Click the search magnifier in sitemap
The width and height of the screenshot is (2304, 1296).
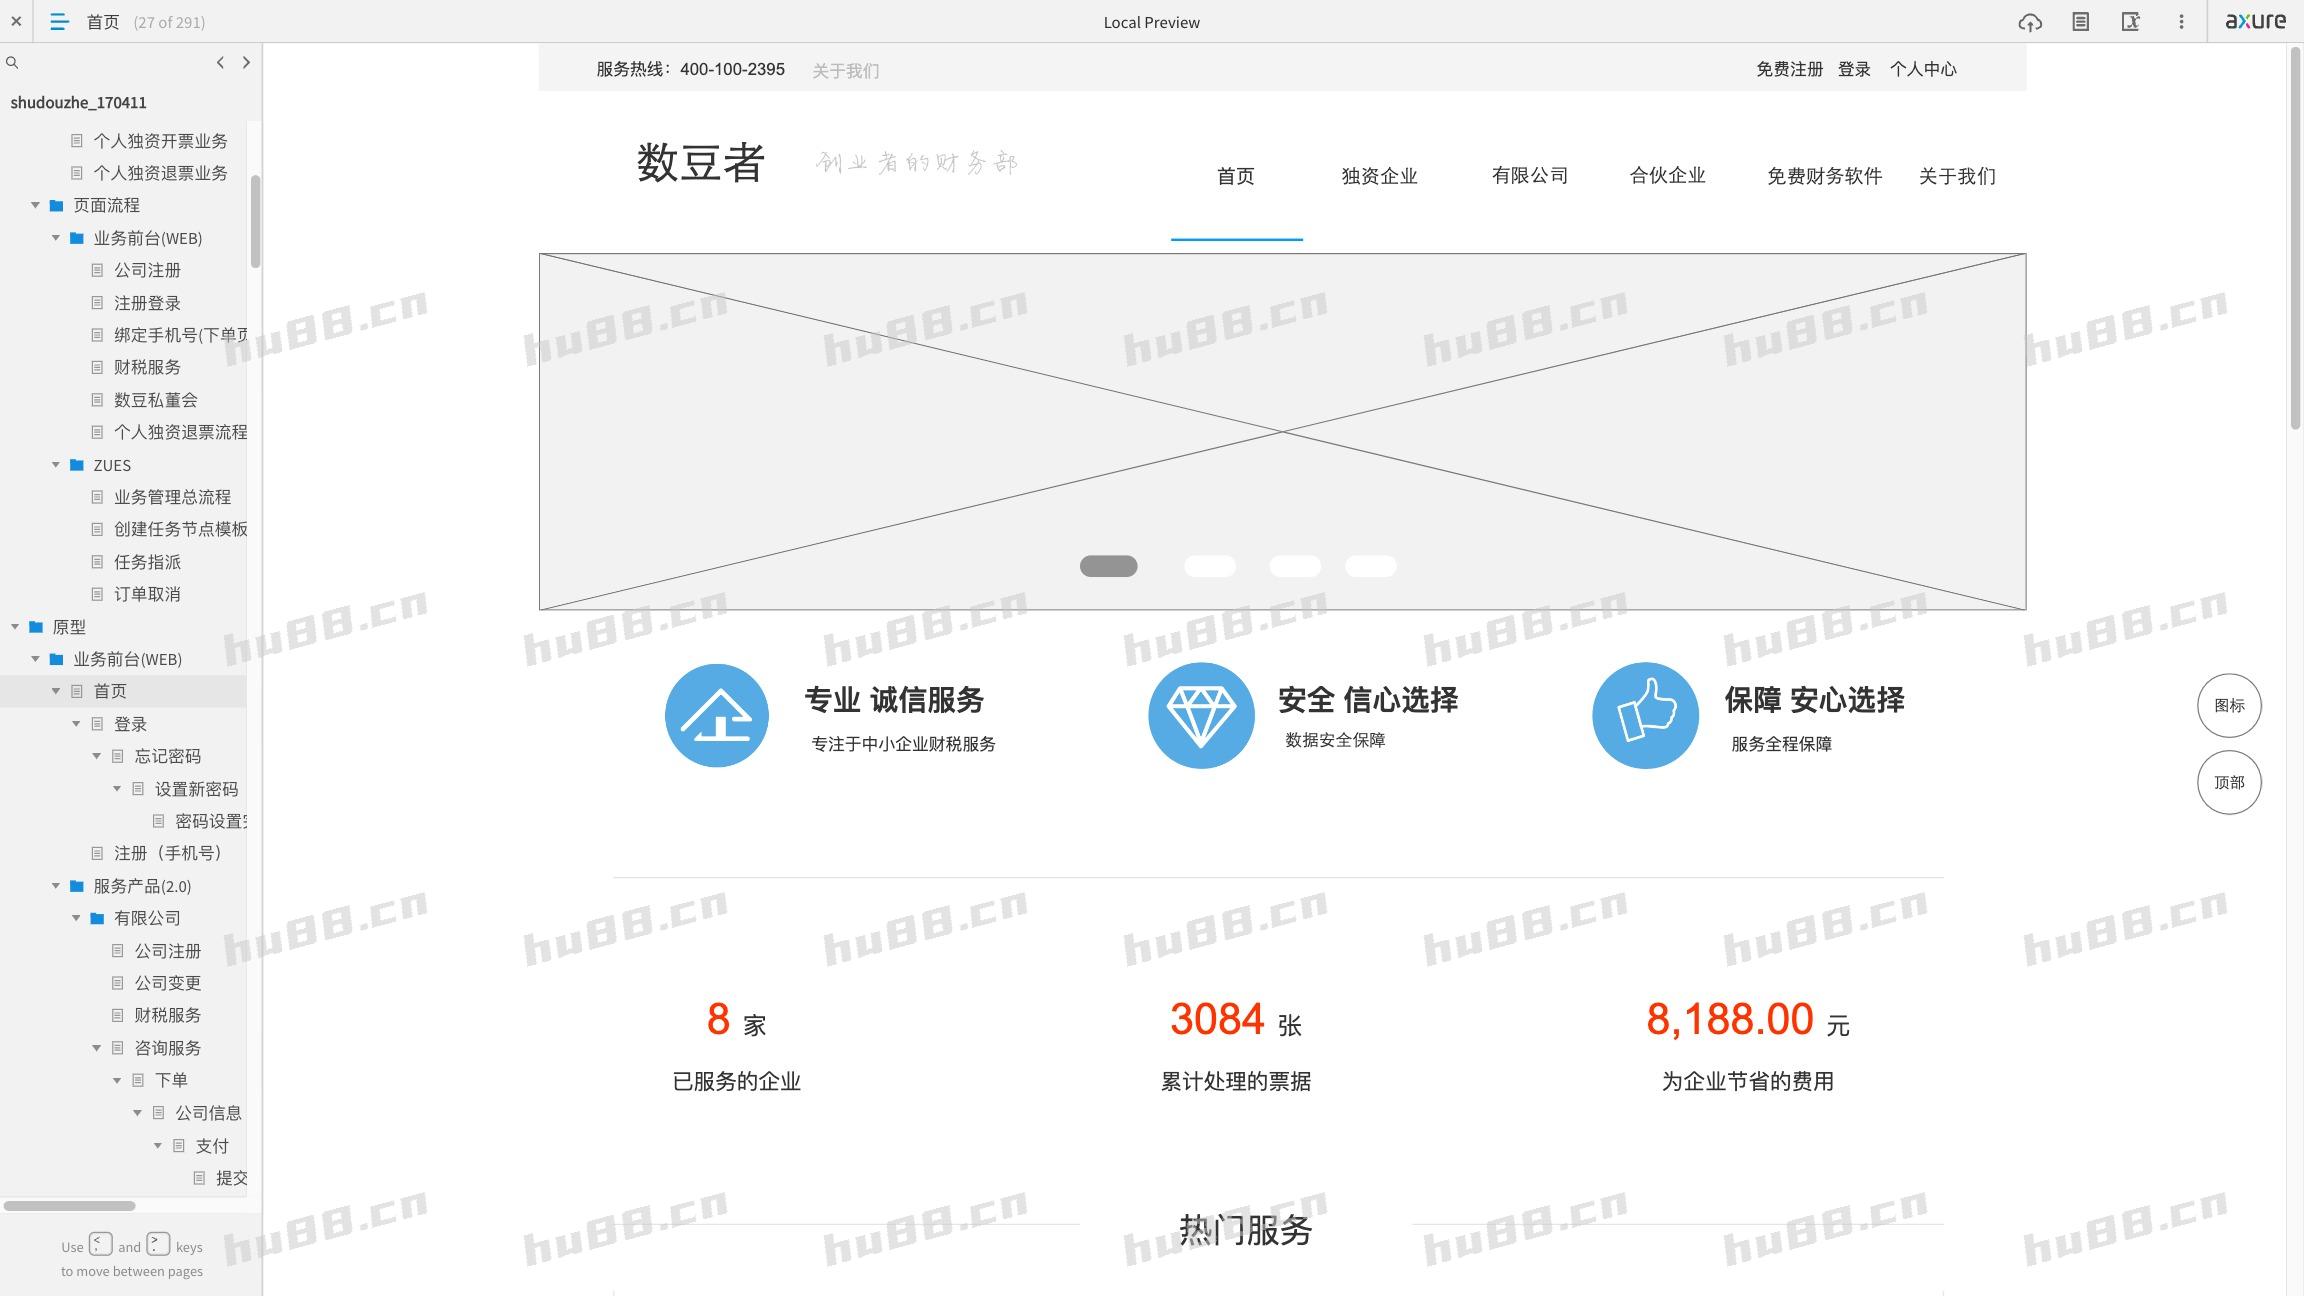click(x=12, y=63)
